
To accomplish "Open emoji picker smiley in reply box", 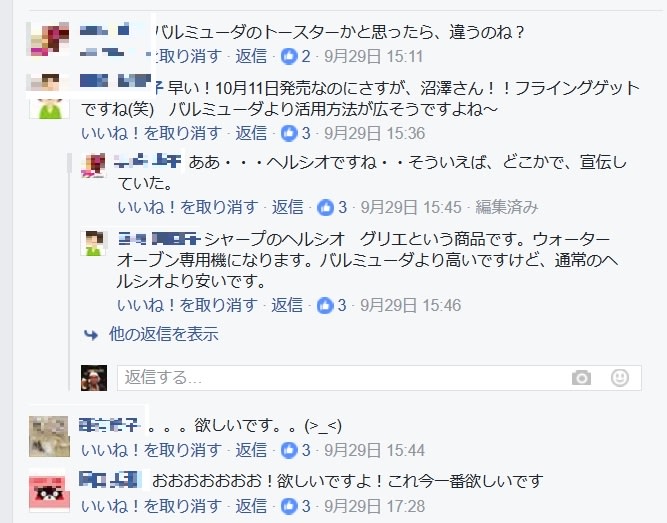I will (620, 377).
